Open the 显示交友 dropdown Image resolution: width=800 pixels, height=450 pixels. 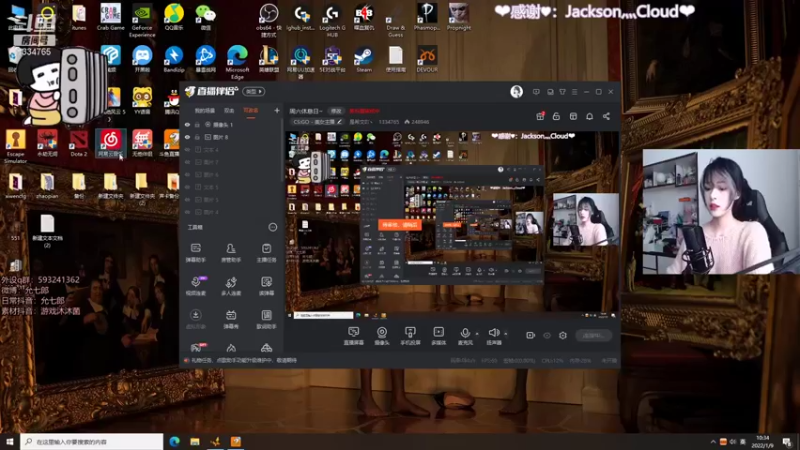[x=360, y=122]
